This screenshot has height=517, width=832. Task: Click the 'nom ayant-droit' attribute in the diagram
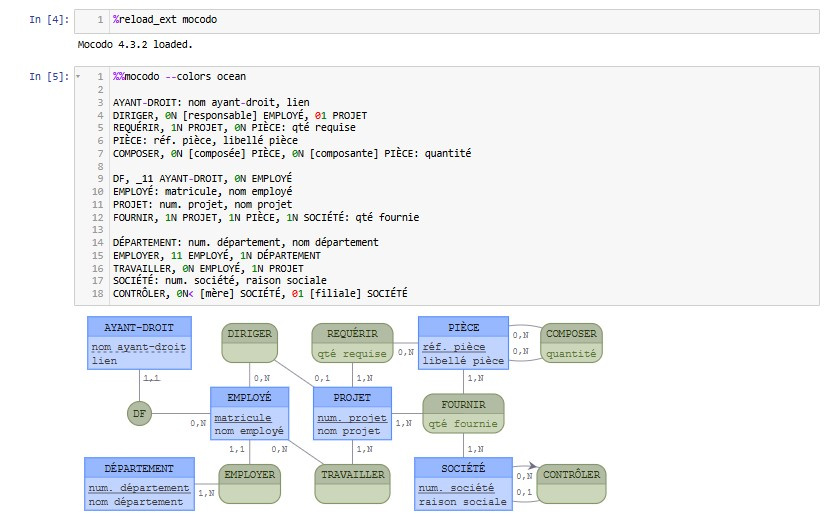[138, 347]
